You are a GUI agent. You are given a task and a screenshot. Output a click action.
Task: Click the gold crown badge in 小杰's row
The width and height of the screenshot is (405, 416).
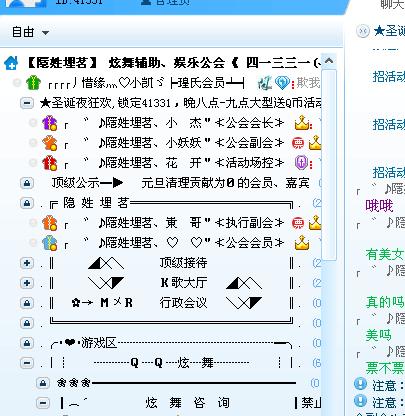point(302,123)
